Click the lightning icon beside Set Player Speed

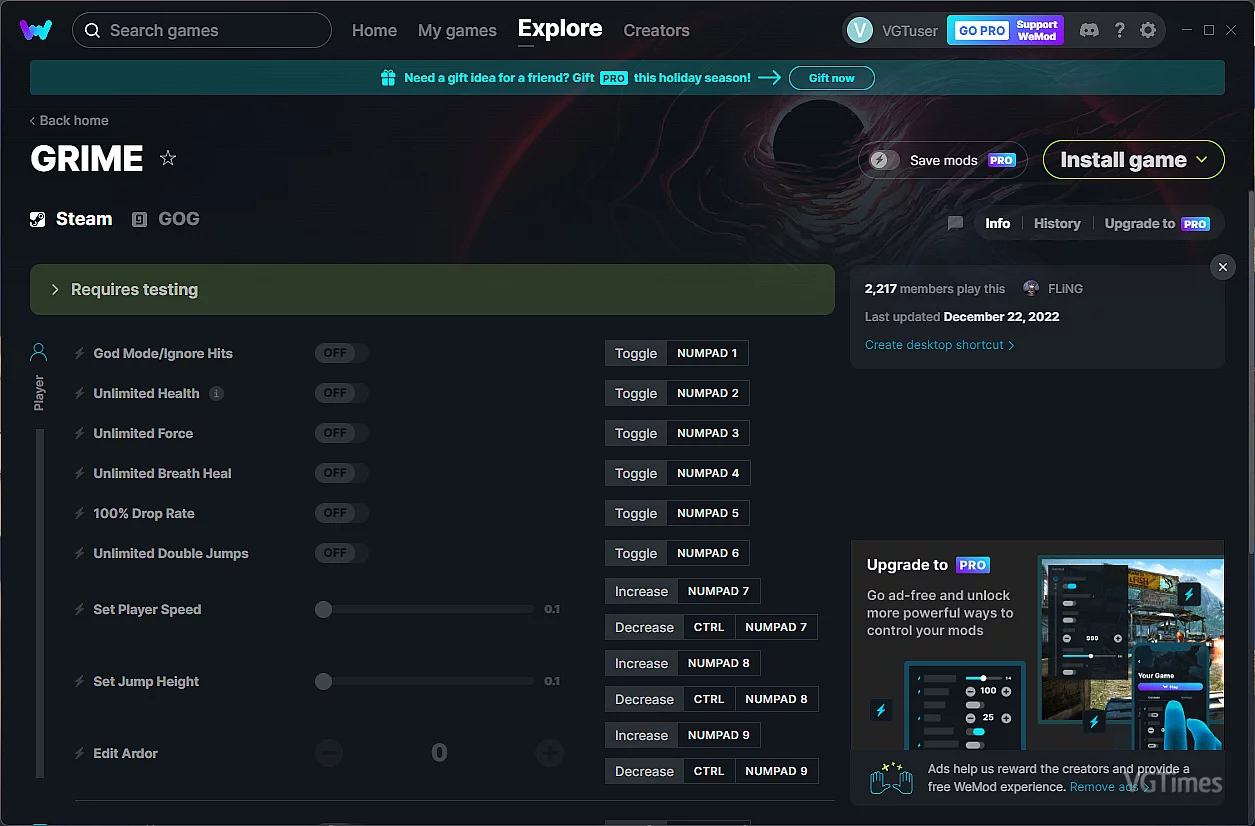[x=80, y=609]
